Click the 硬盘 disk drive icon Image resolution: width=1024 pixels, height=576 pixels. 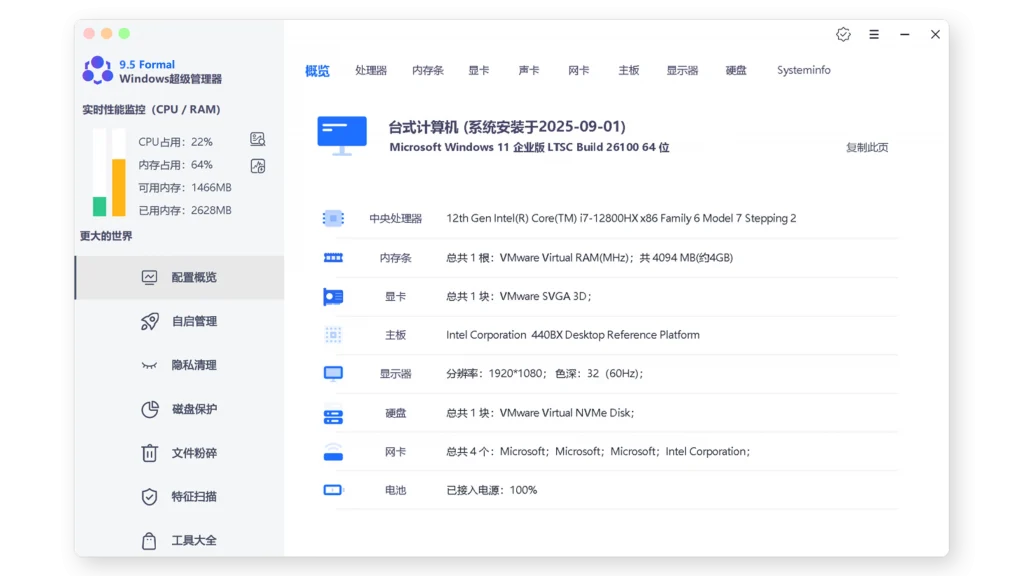[333, 416]
